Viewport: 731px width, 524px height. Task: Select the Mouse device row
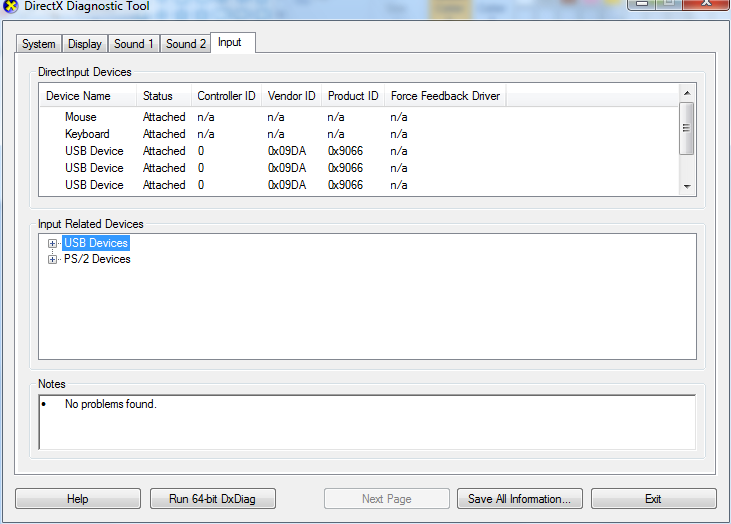point(359,117)
